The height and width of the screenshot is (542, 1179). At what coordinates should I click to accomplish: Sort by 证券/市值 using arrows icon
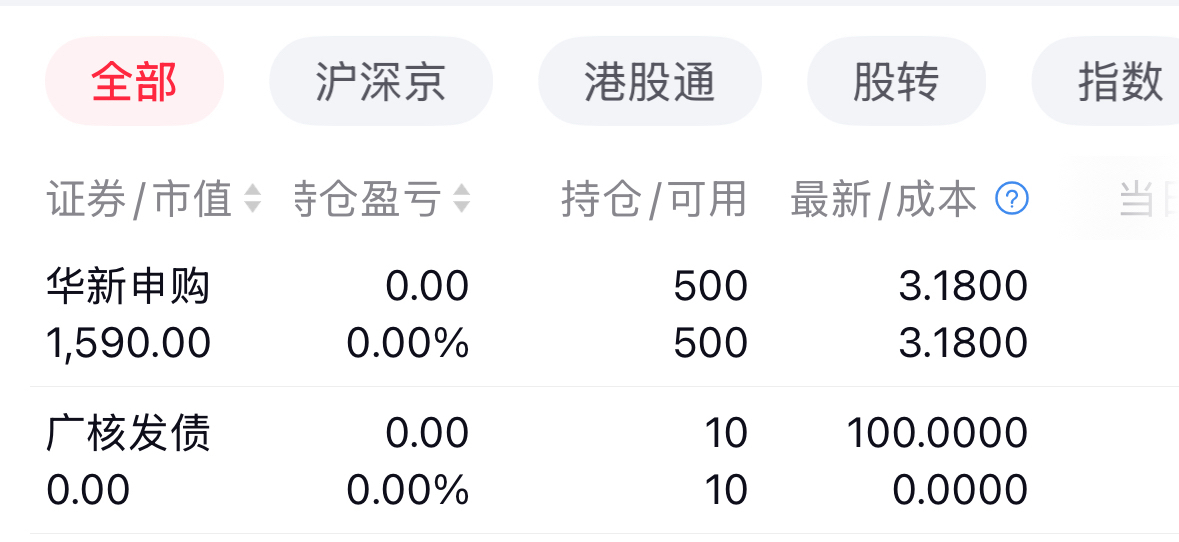[x=252, y=199]
